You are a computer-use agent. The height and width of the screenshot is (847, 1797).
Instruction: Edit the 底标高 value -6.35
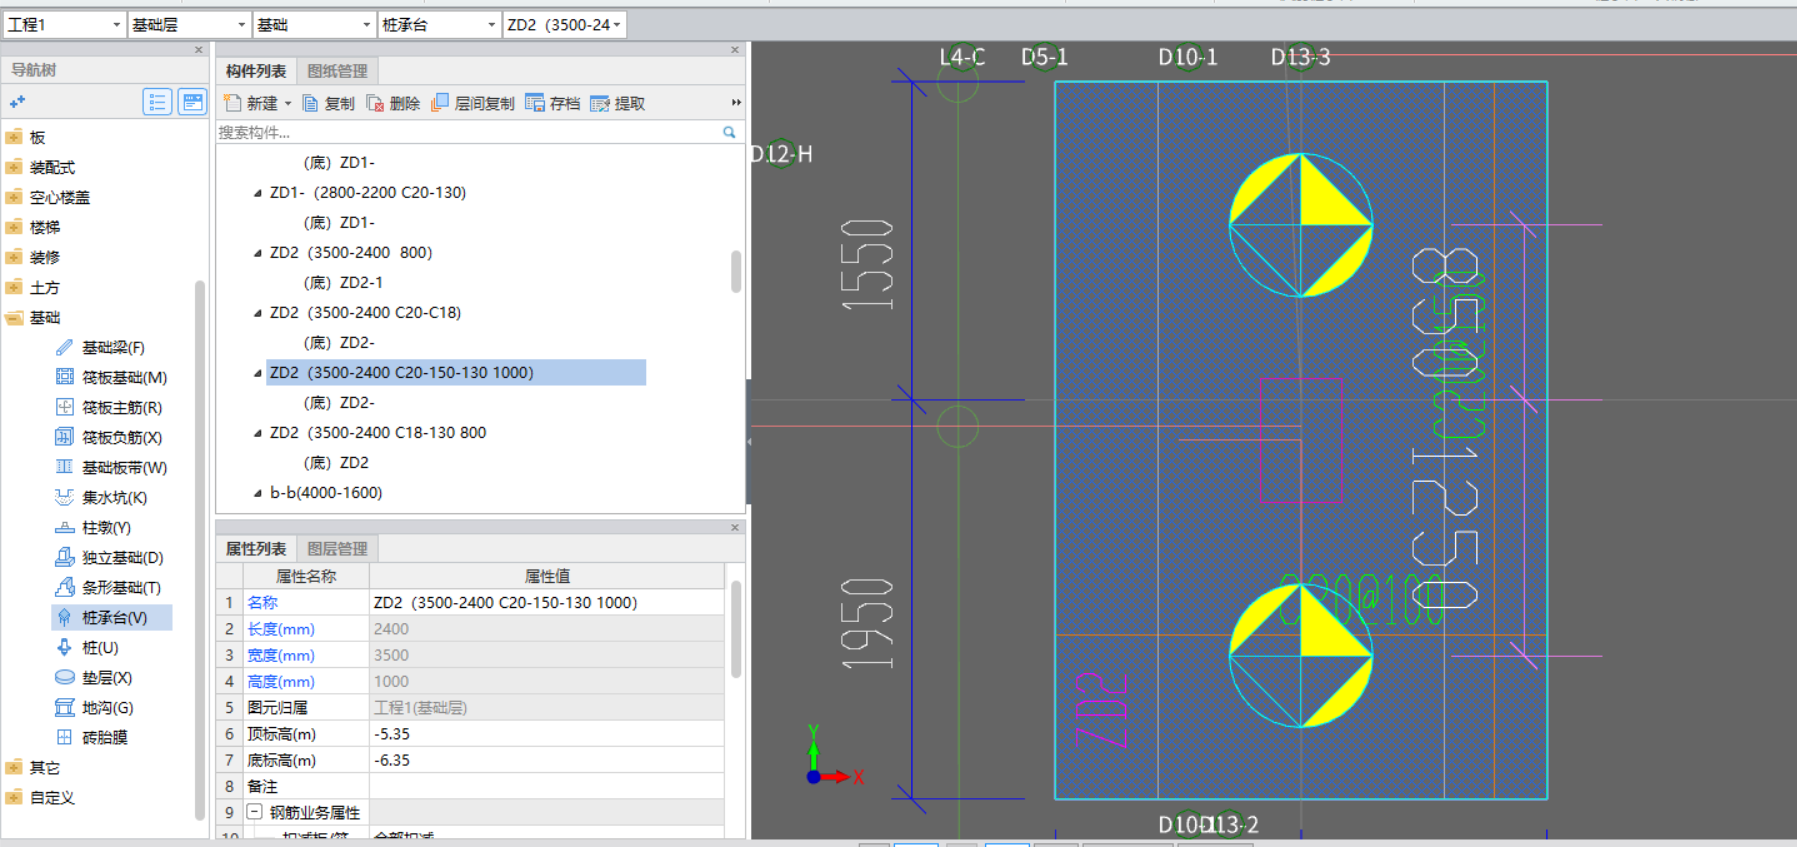546,760
